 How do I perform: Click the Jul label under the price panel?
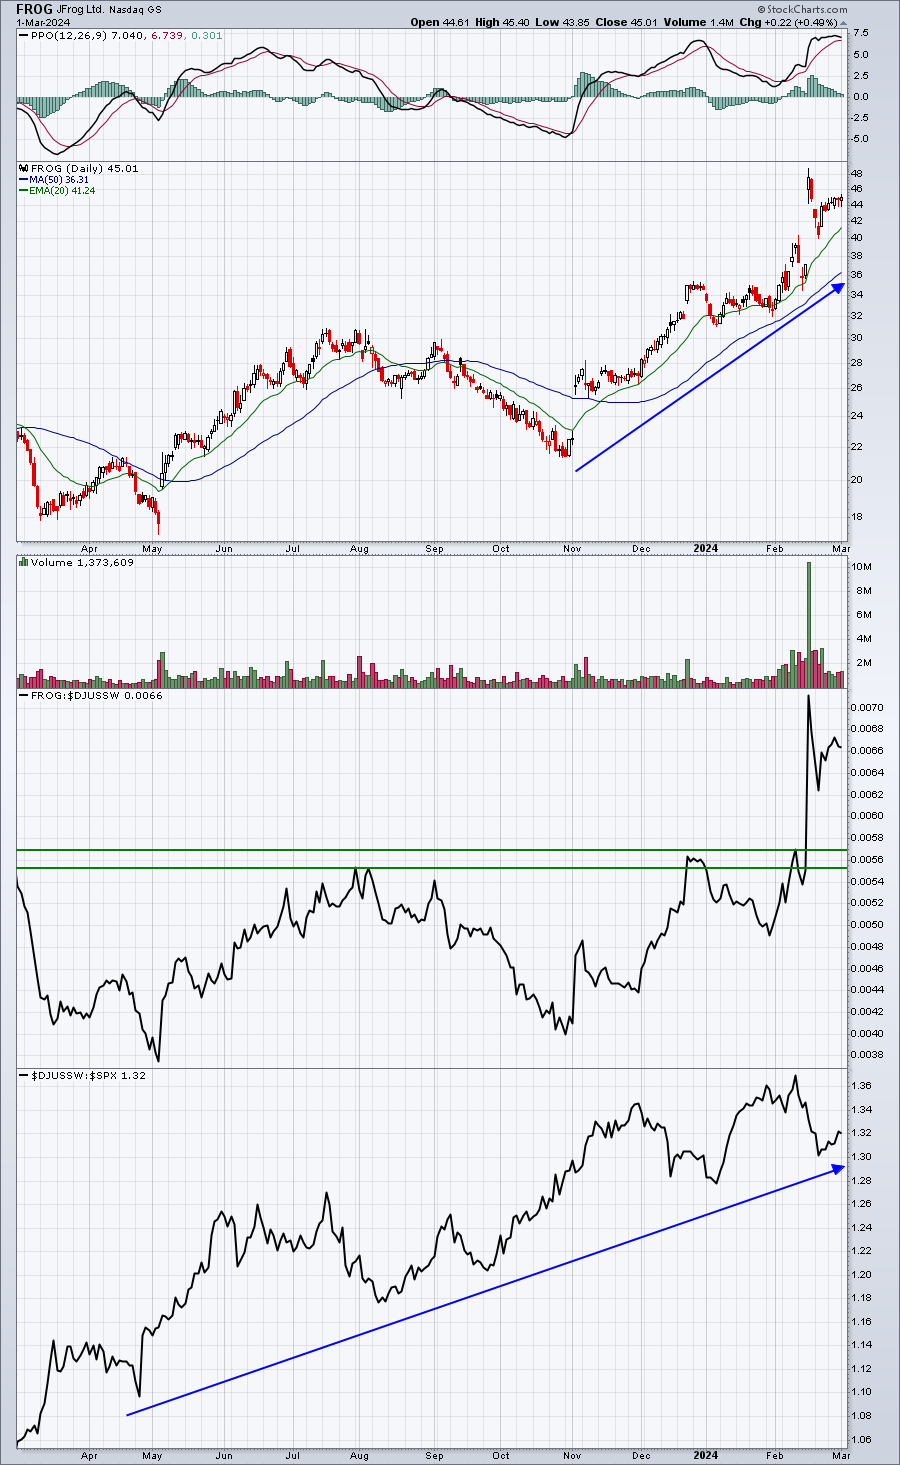click(x=293, y=549)
